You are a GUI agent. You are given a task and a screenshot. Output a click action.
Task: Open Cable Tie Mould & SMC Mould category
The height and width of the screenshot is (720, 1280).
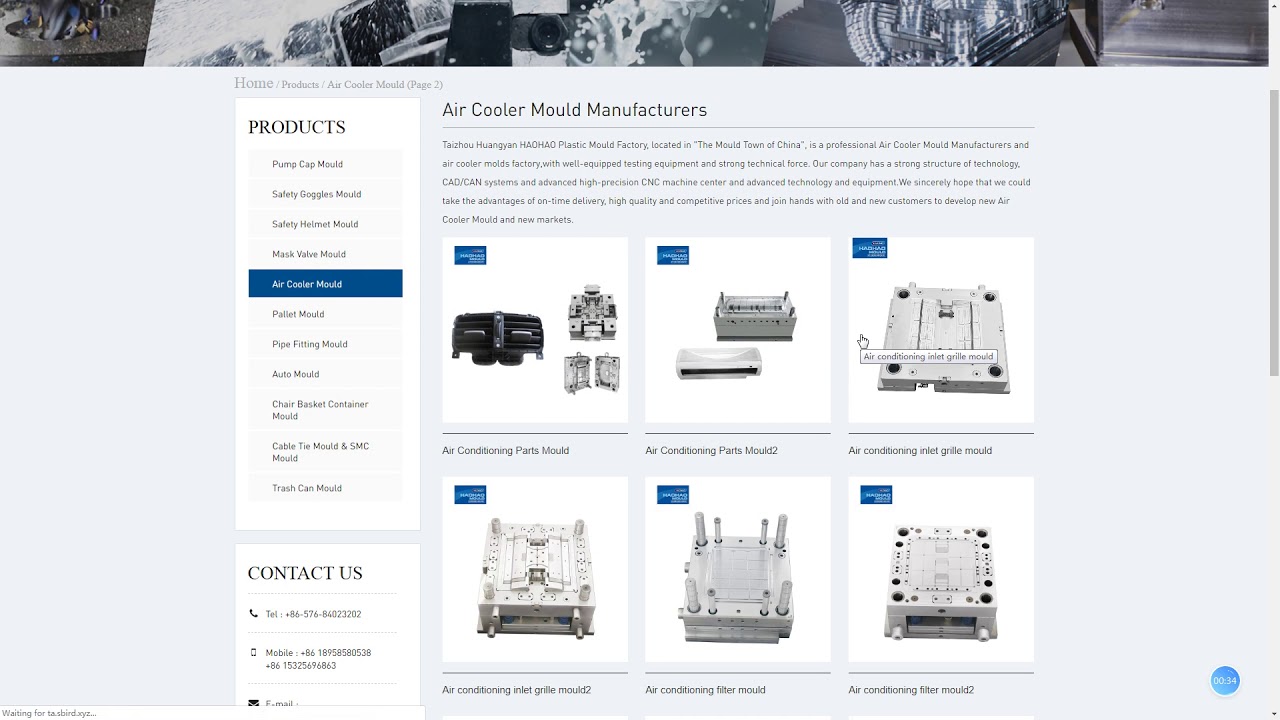(x=325, y=452)
